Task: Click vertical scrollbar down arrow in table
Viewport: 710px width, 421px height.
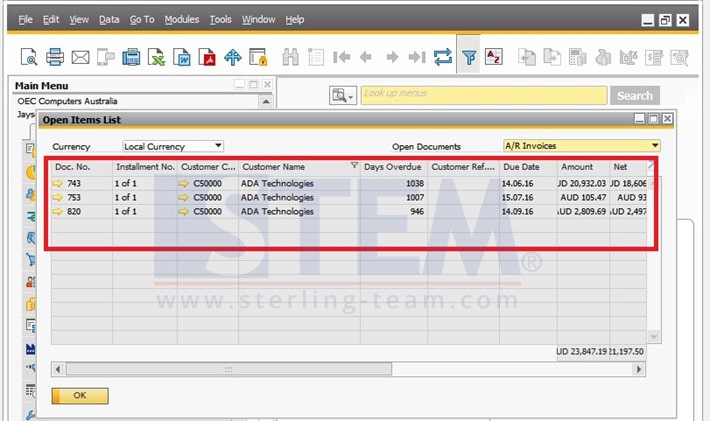Action: (x=653, y=336)
